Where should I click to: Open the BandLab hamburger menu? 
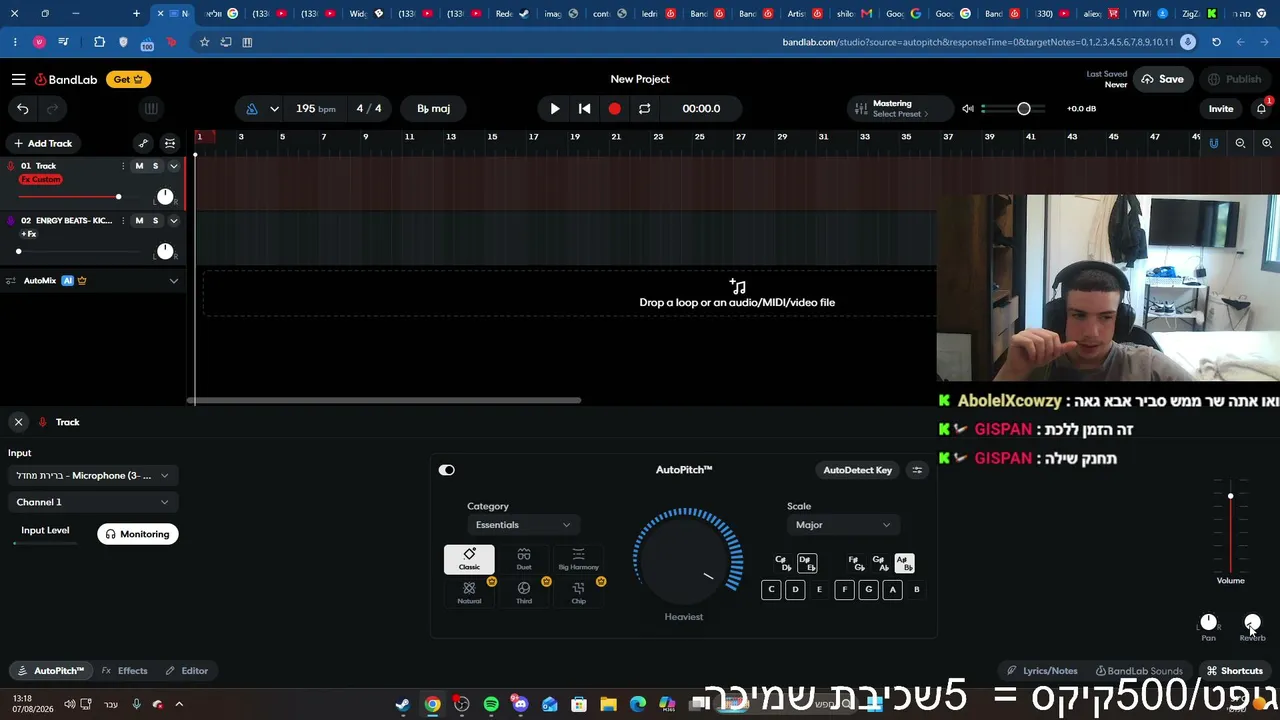coord(18,79)
